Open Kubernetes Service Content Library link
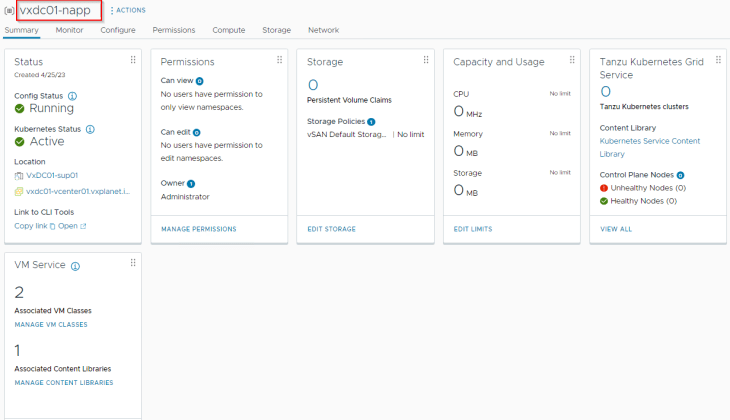This screenshot has width=730, height=420. point(649,148)
